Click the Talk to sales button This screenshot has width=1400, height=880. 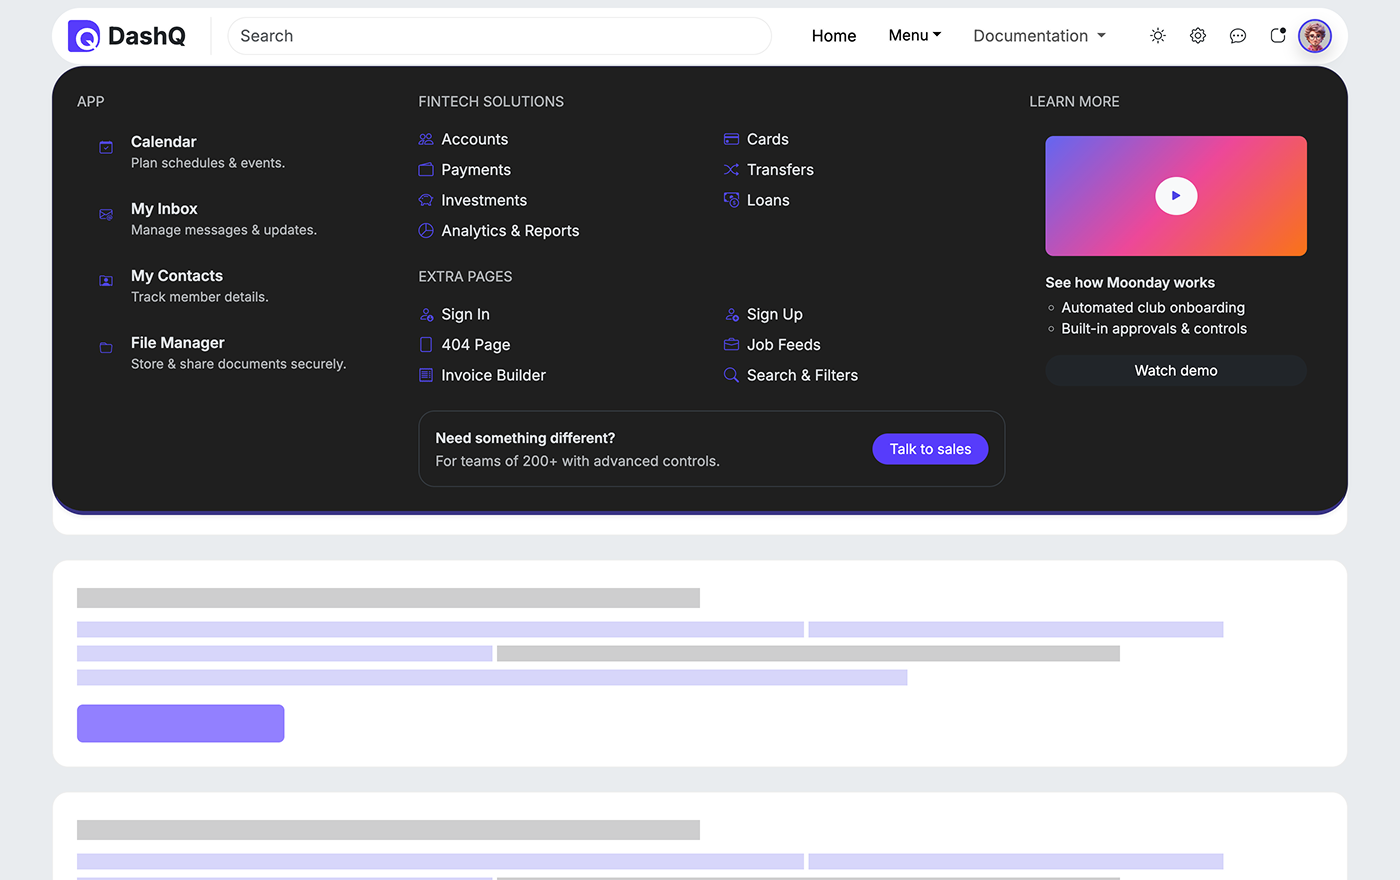point(930,449)
